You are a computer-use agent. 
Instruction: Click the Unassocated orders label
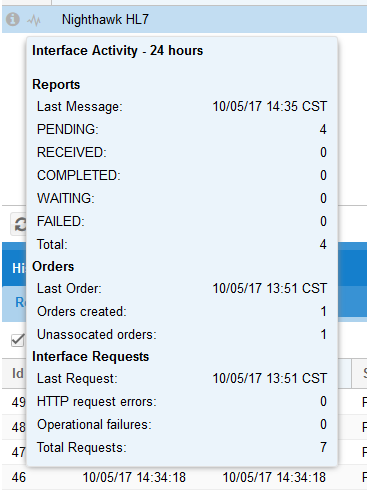[x=97, y=335]
